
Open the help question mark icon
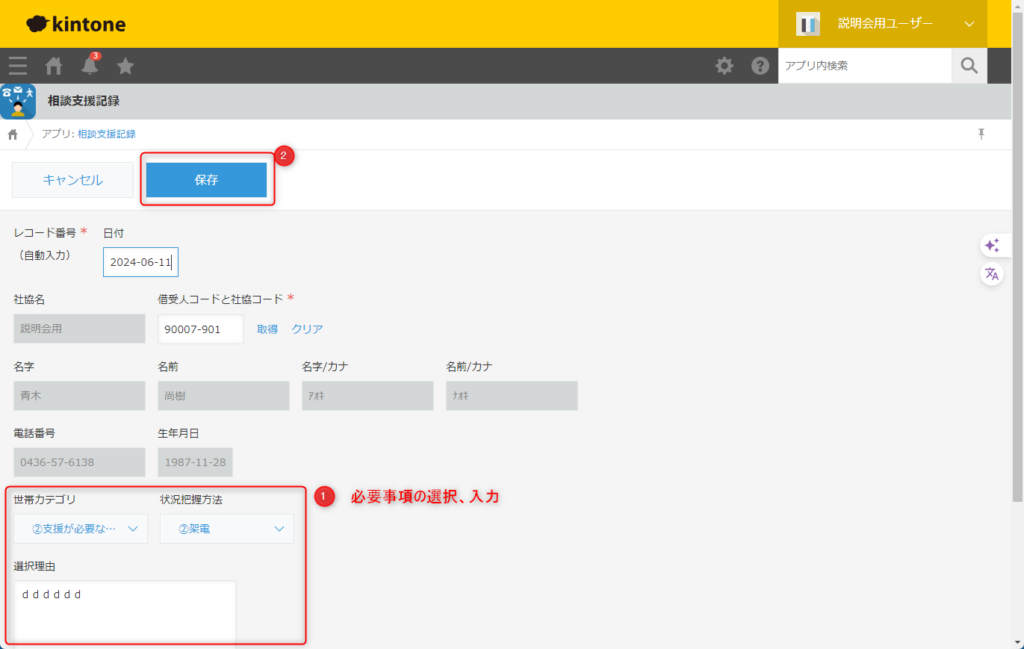pyautogui.click(x=760, y=66)
